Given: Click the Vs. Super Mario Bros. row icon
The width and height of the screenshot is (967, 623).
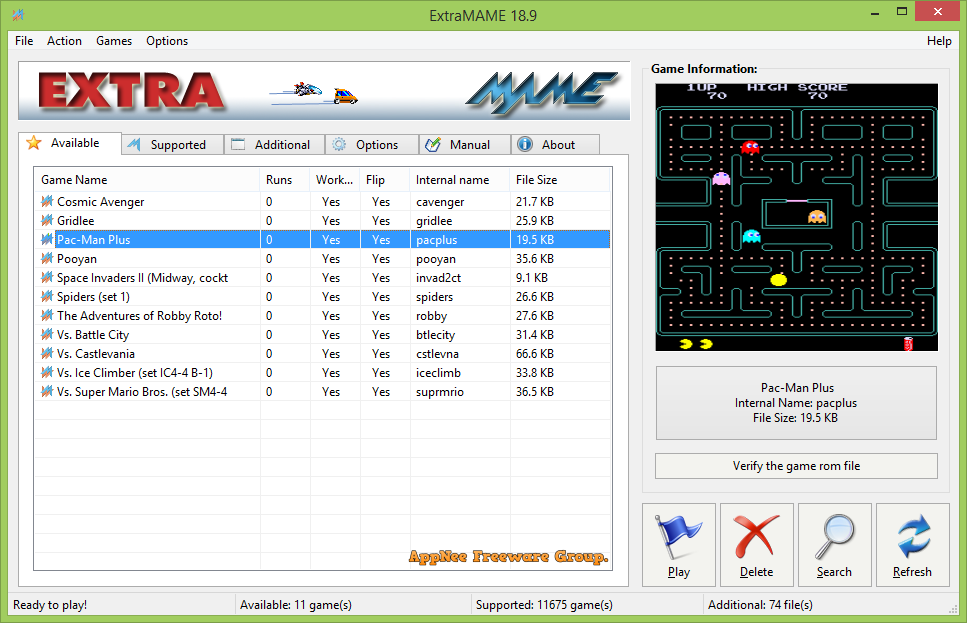Looking at the screenshot, I should coord(47,392).
